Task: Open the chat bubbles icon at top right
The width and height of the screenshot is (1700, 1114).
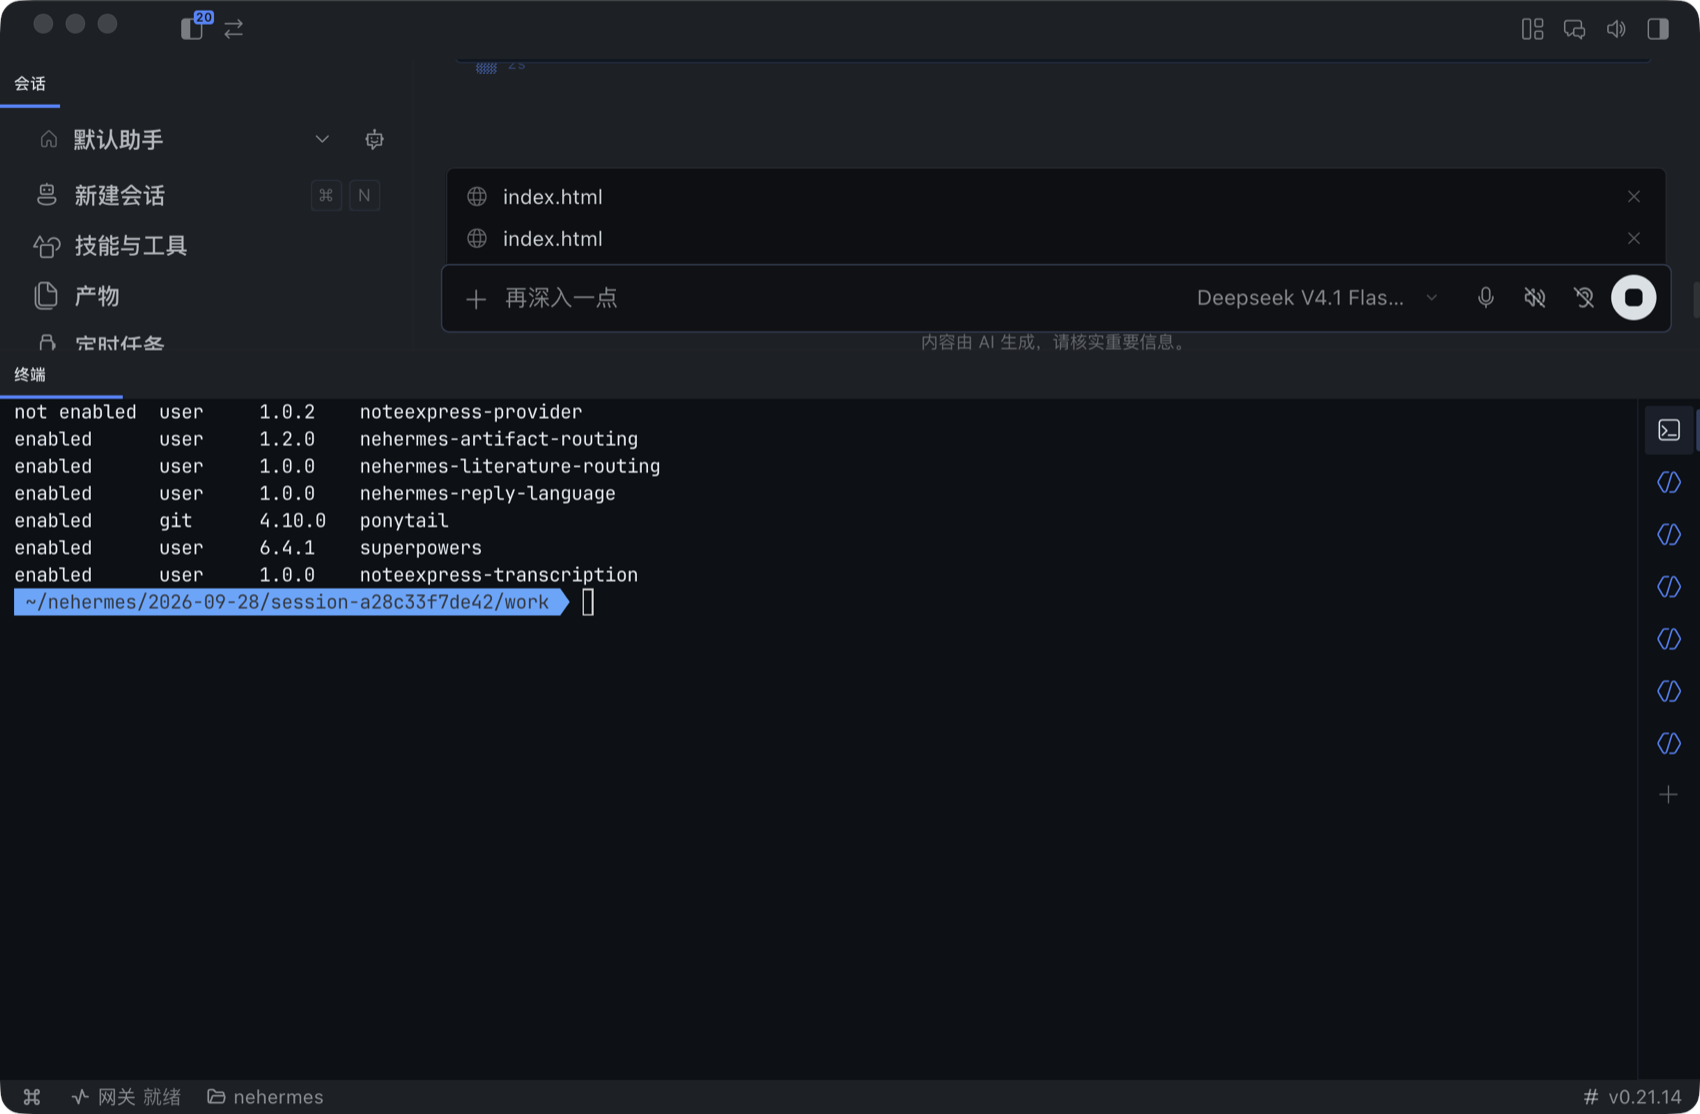Action: [1574, 29]
